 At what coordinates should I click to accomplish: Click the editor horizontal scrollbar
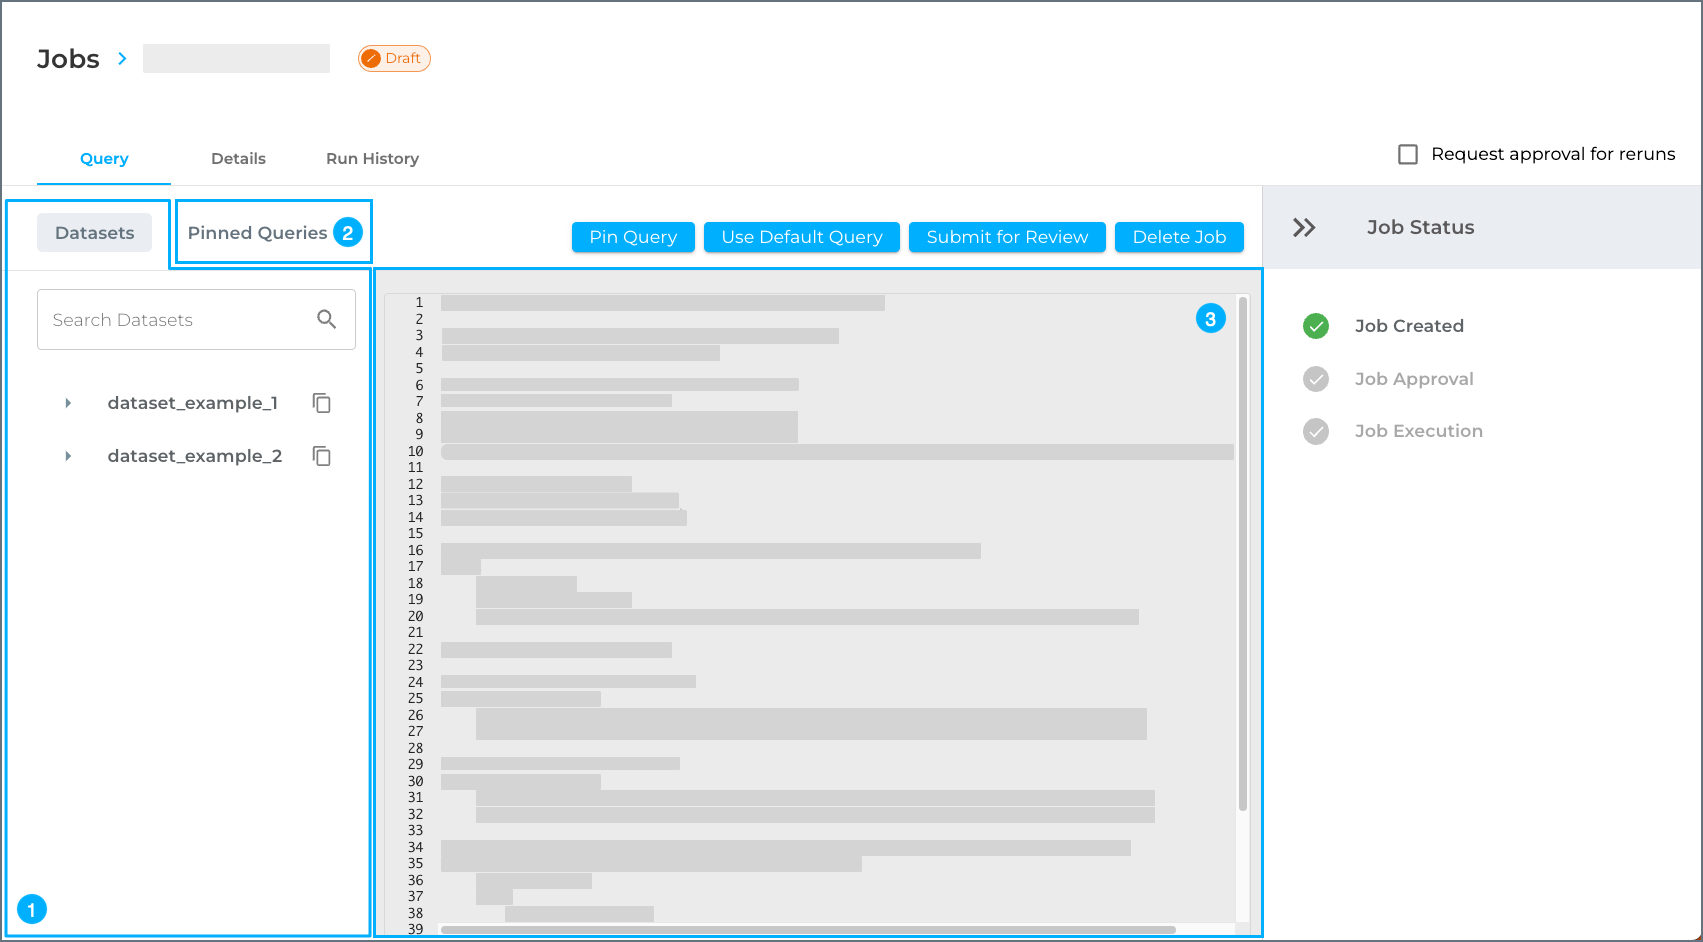[808, 930]
